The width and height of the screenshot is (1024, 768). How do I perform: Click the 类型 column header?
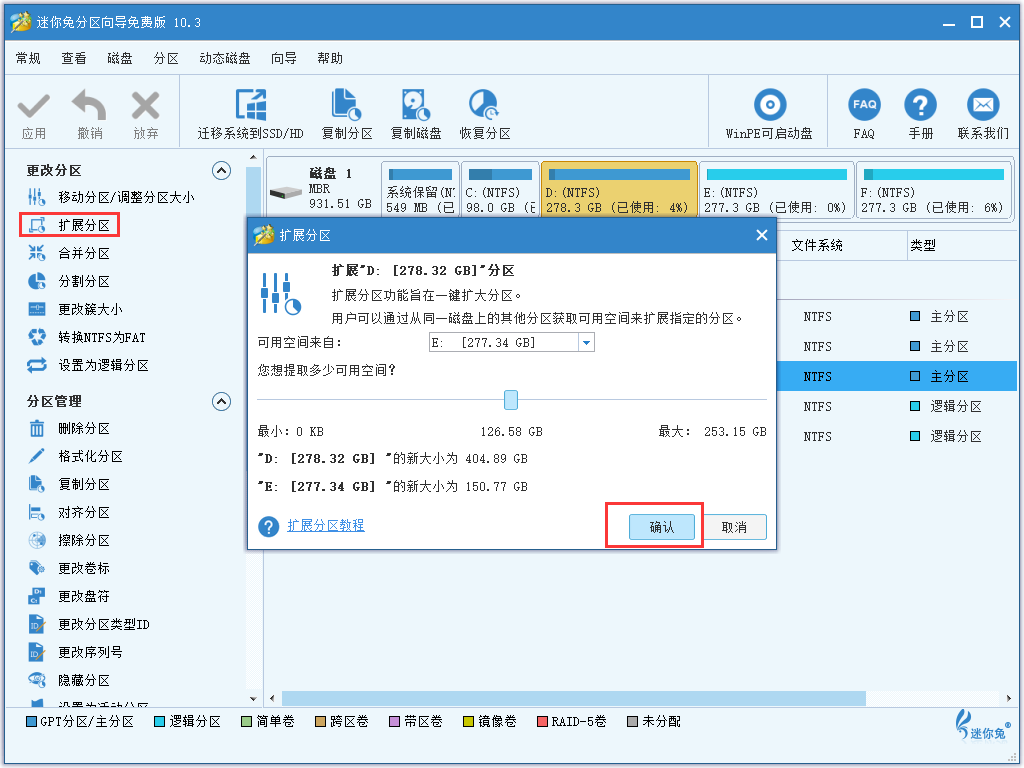point(922,246)
